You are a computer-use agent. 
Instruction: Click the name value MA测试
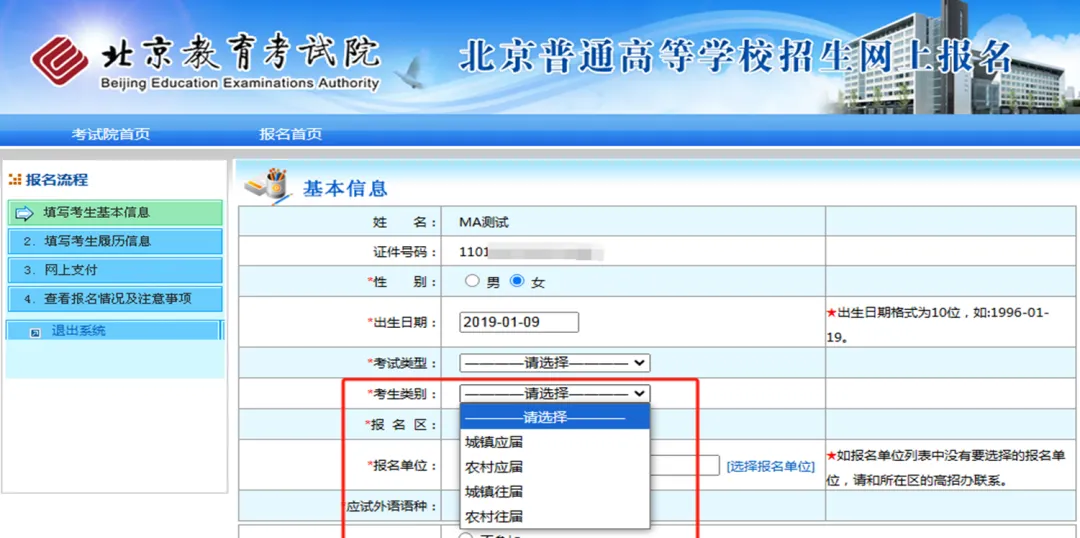(x=484, y=223)
